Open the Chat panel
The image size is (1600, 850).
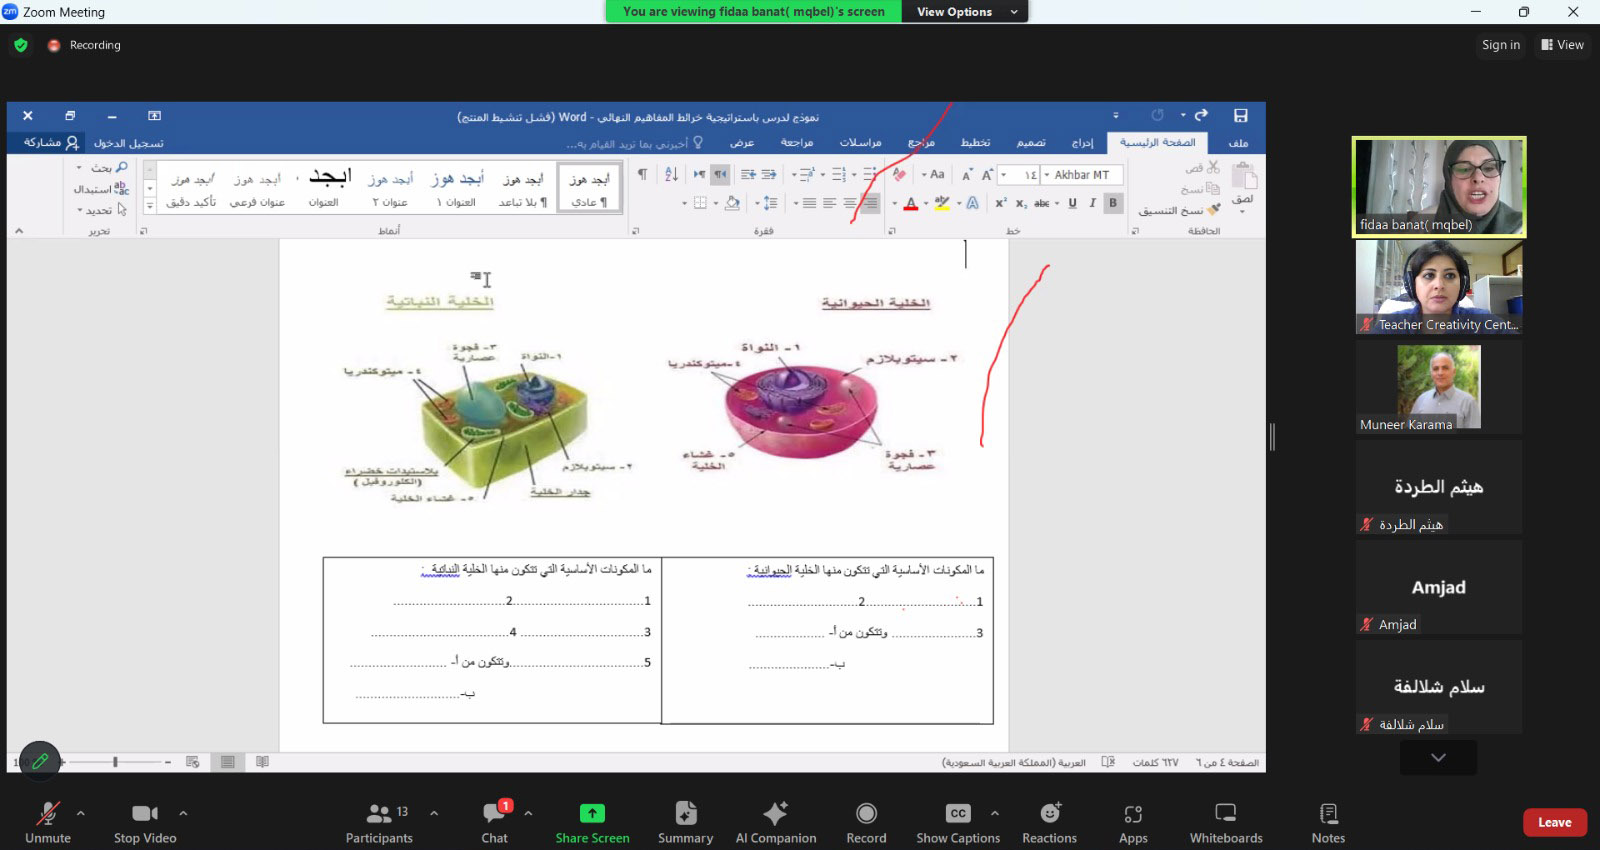point(494,822)
